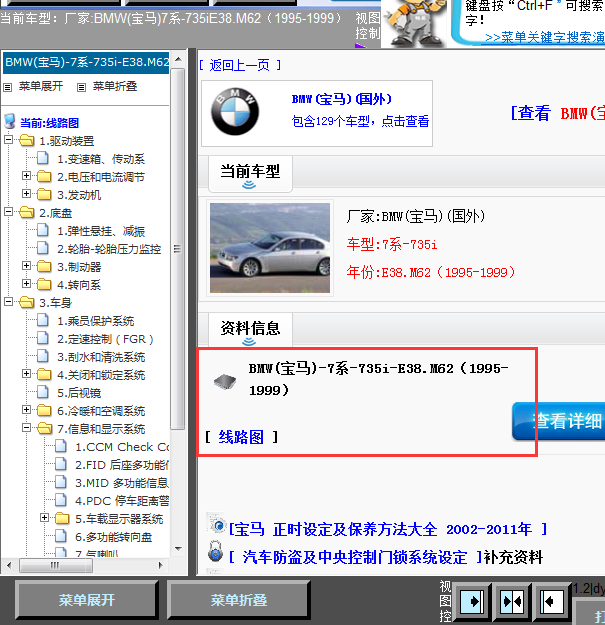Click the sidebar horizontal scrollbar thumb
The width and height of the screenshot is (605, 625).
point(56,565)
